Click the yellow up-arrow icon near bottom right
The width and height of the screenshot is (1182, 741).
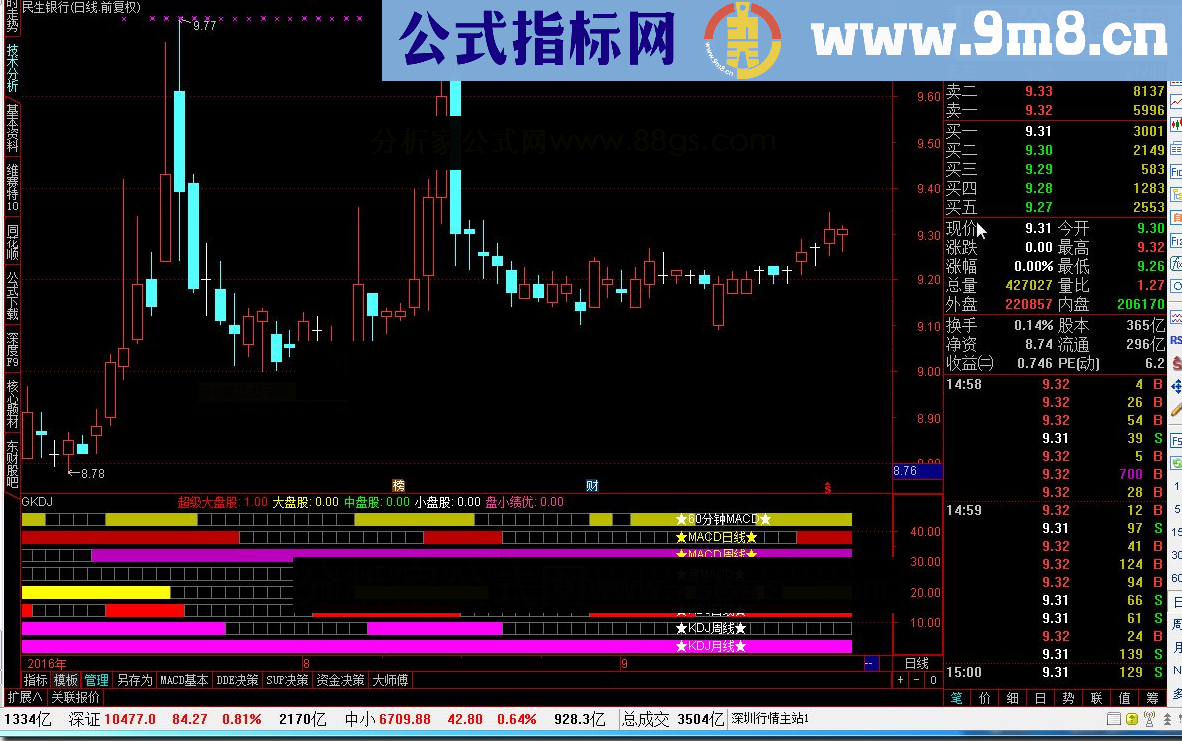point(1132,718)
